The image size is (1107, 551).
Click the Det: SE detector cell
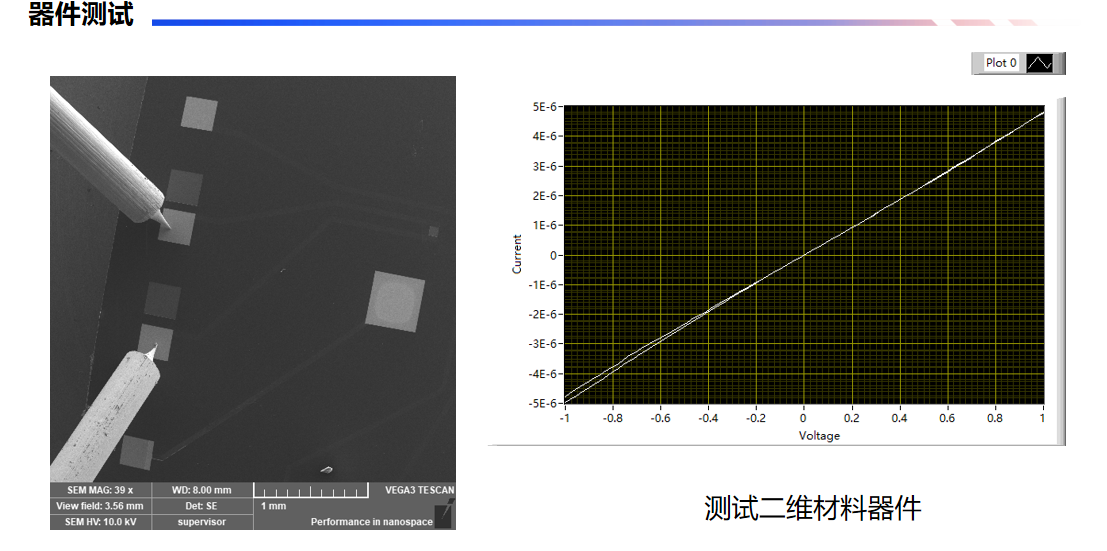tap(201, 506)
